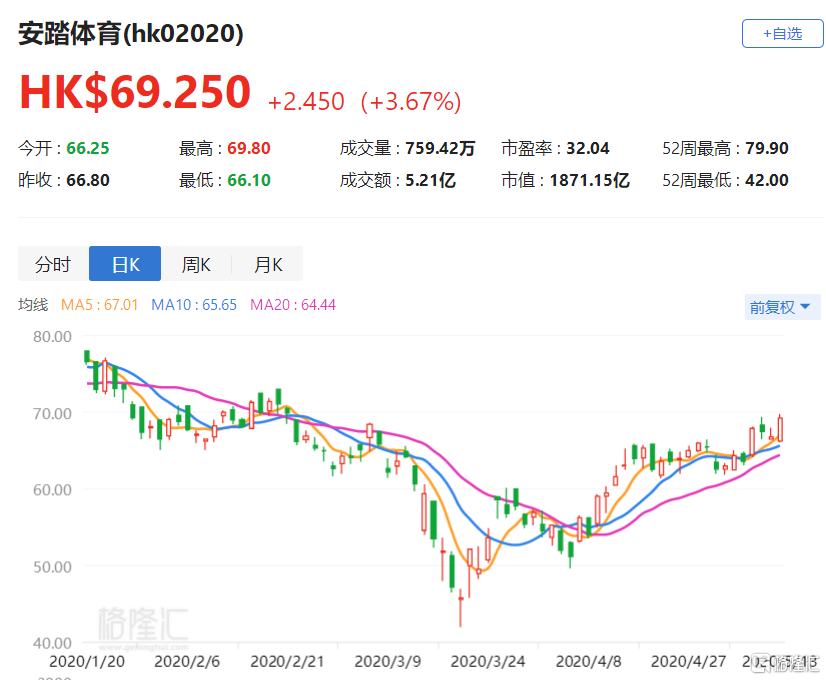The height and width of the screenshot is (680, 826).
Task: Click 今开 value 66.25
Action: point(88,149)
